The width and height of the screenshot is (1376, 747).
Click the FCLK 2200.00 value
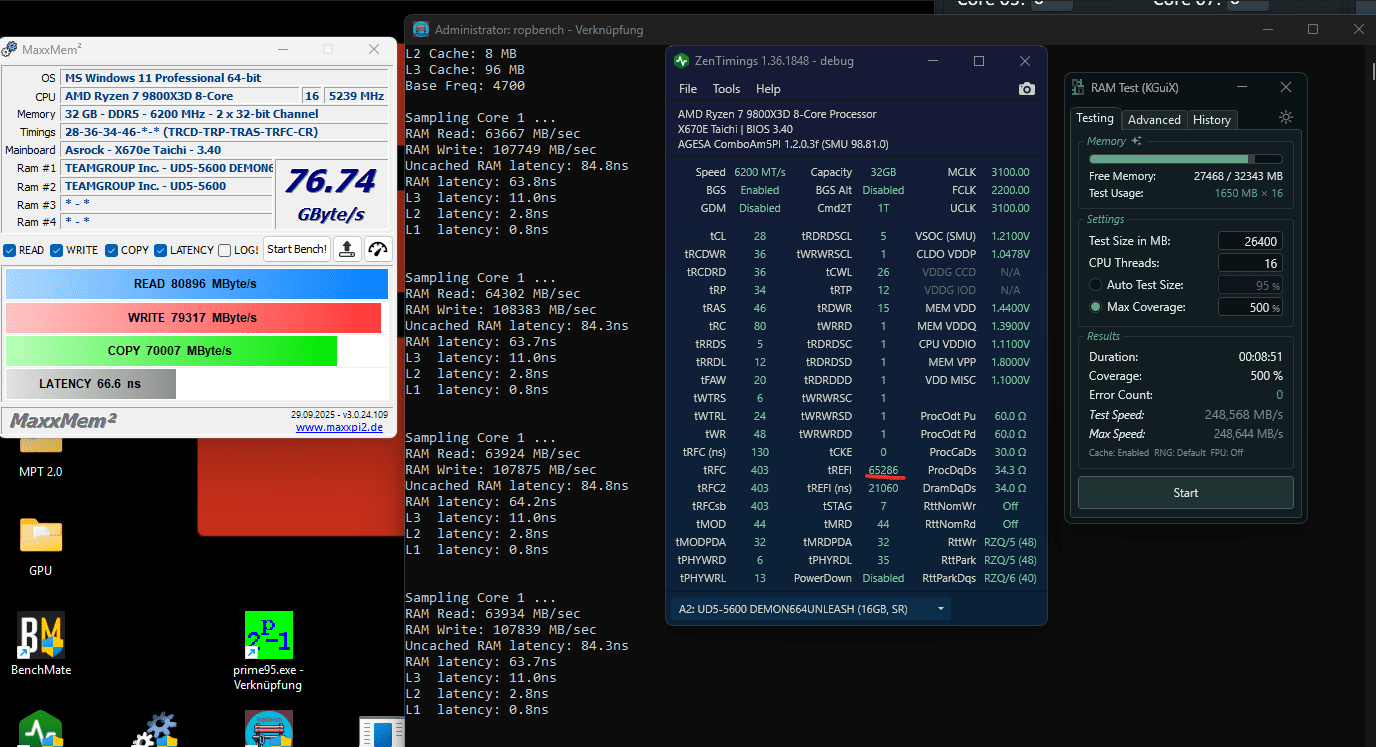pos(1010,190)
